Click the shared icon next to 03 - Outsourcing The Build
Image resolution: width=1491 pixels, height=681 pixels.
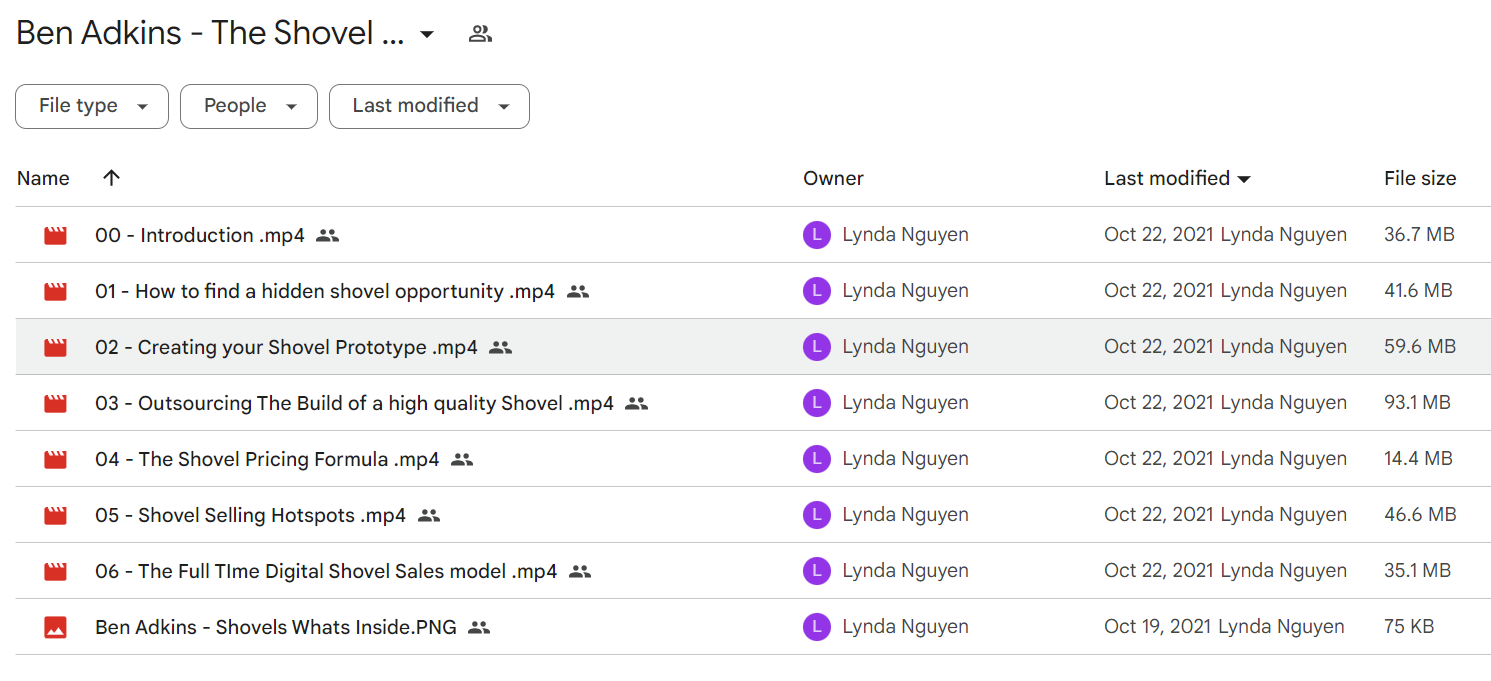pyautogui.click(x=637, y=404)
